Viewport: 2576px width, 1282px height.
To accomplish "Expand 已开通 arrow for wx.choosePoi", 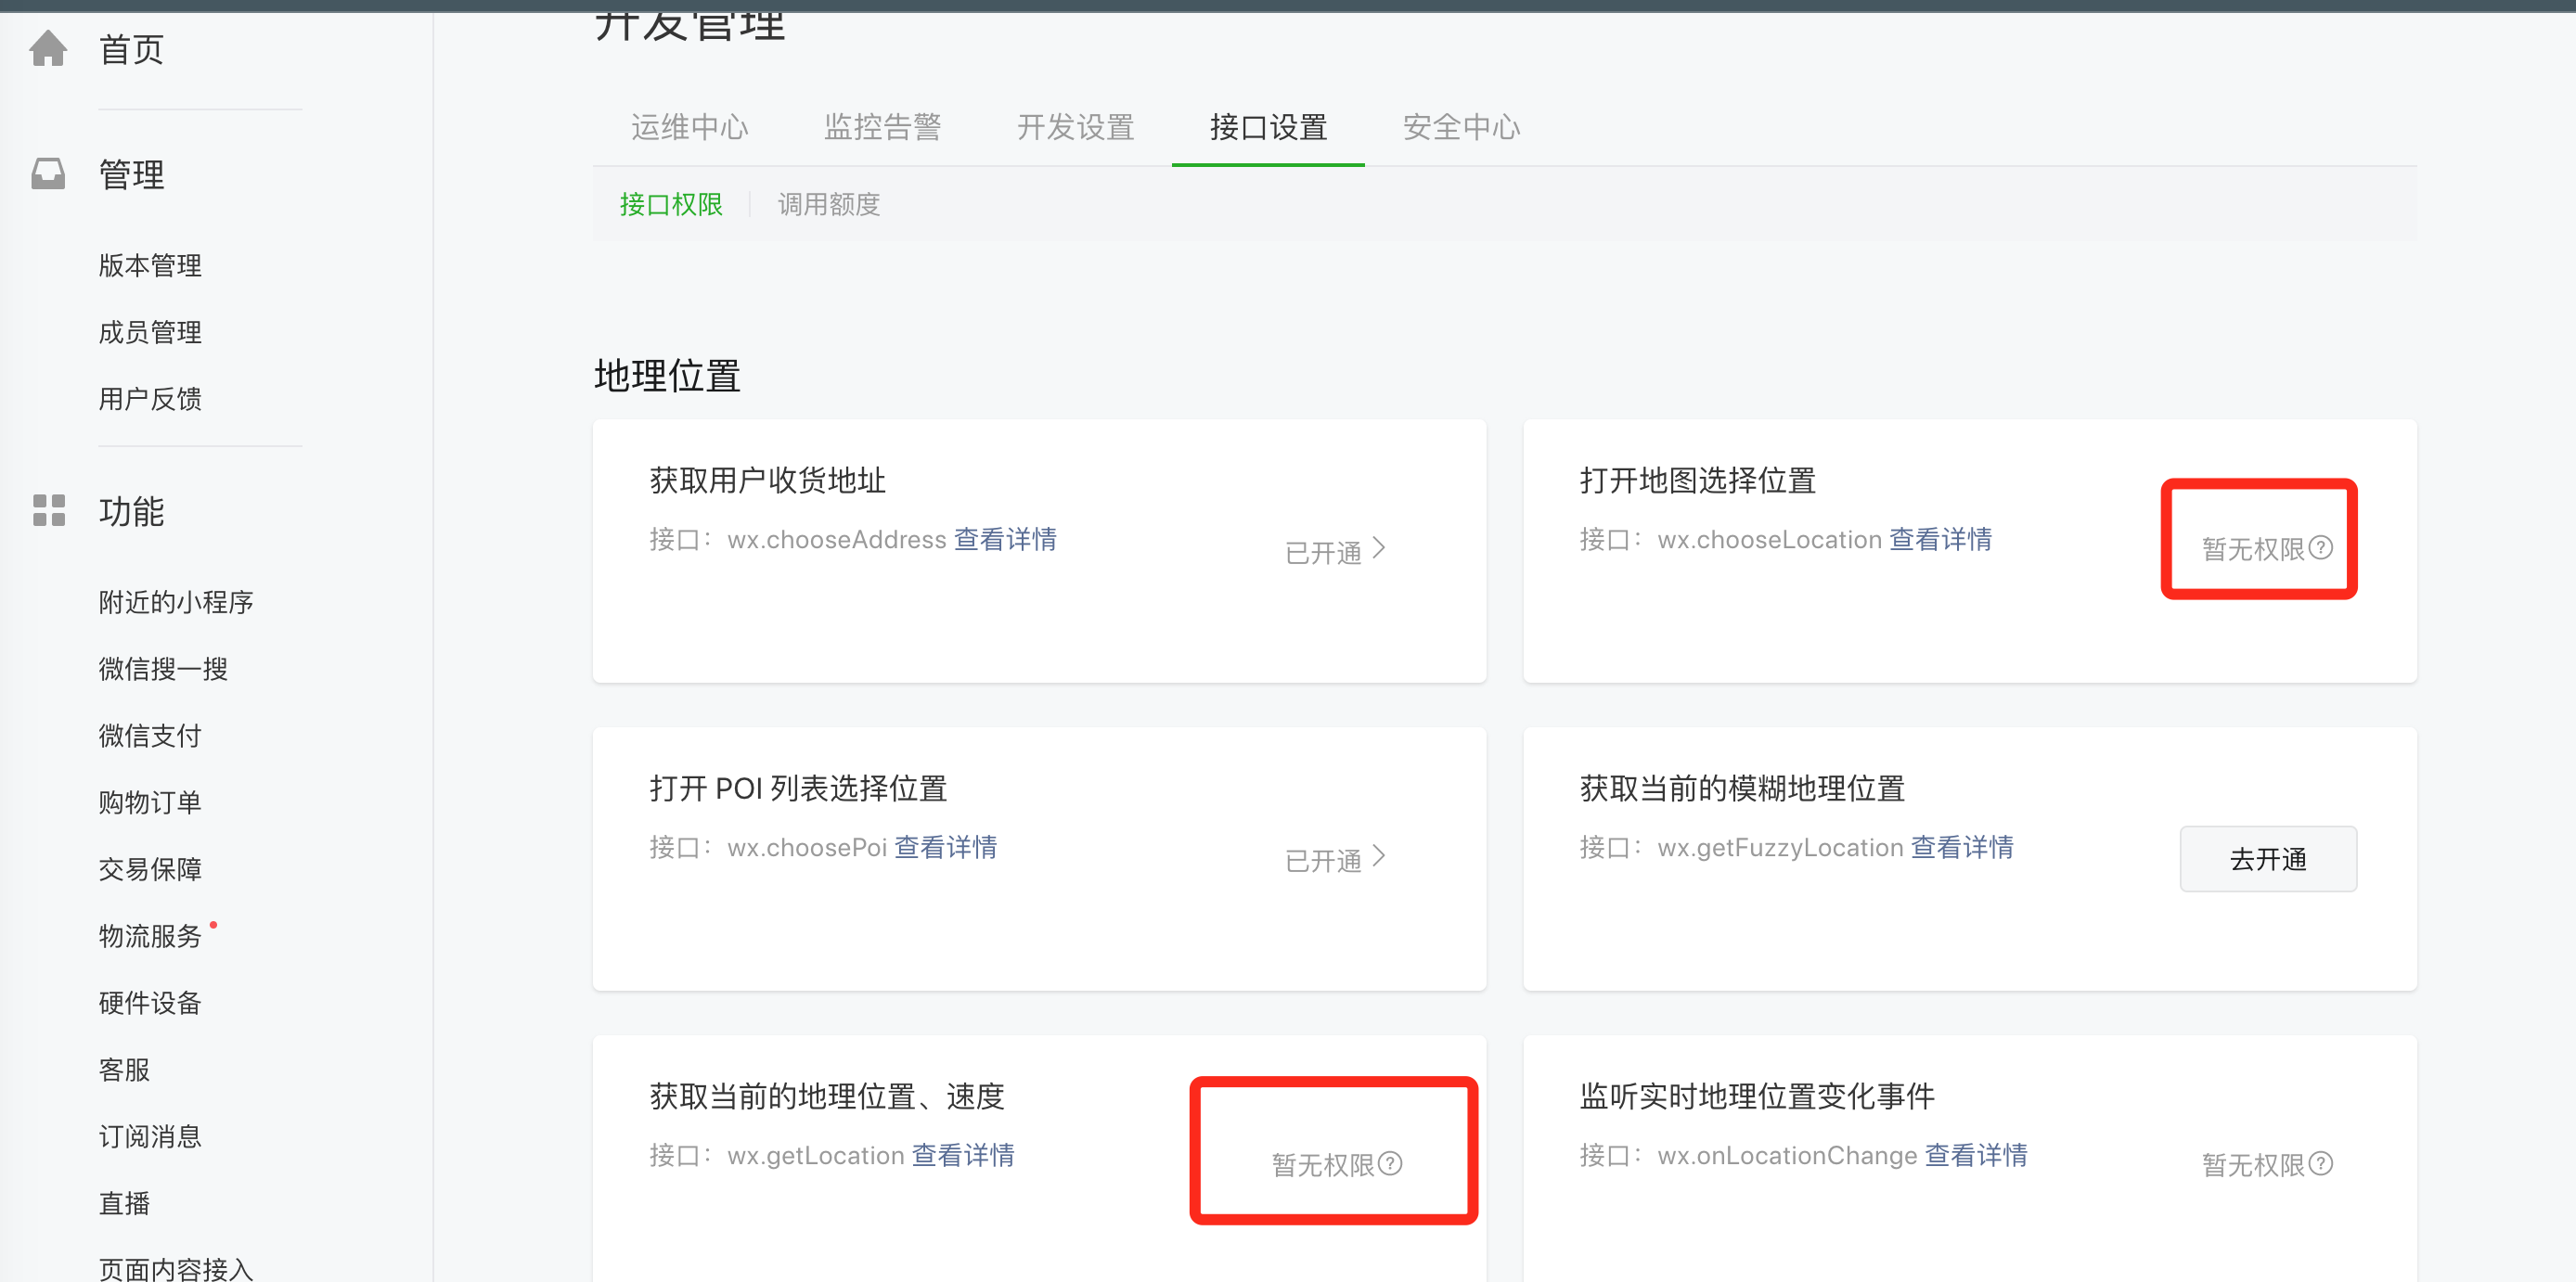I will click(1379, 856).
